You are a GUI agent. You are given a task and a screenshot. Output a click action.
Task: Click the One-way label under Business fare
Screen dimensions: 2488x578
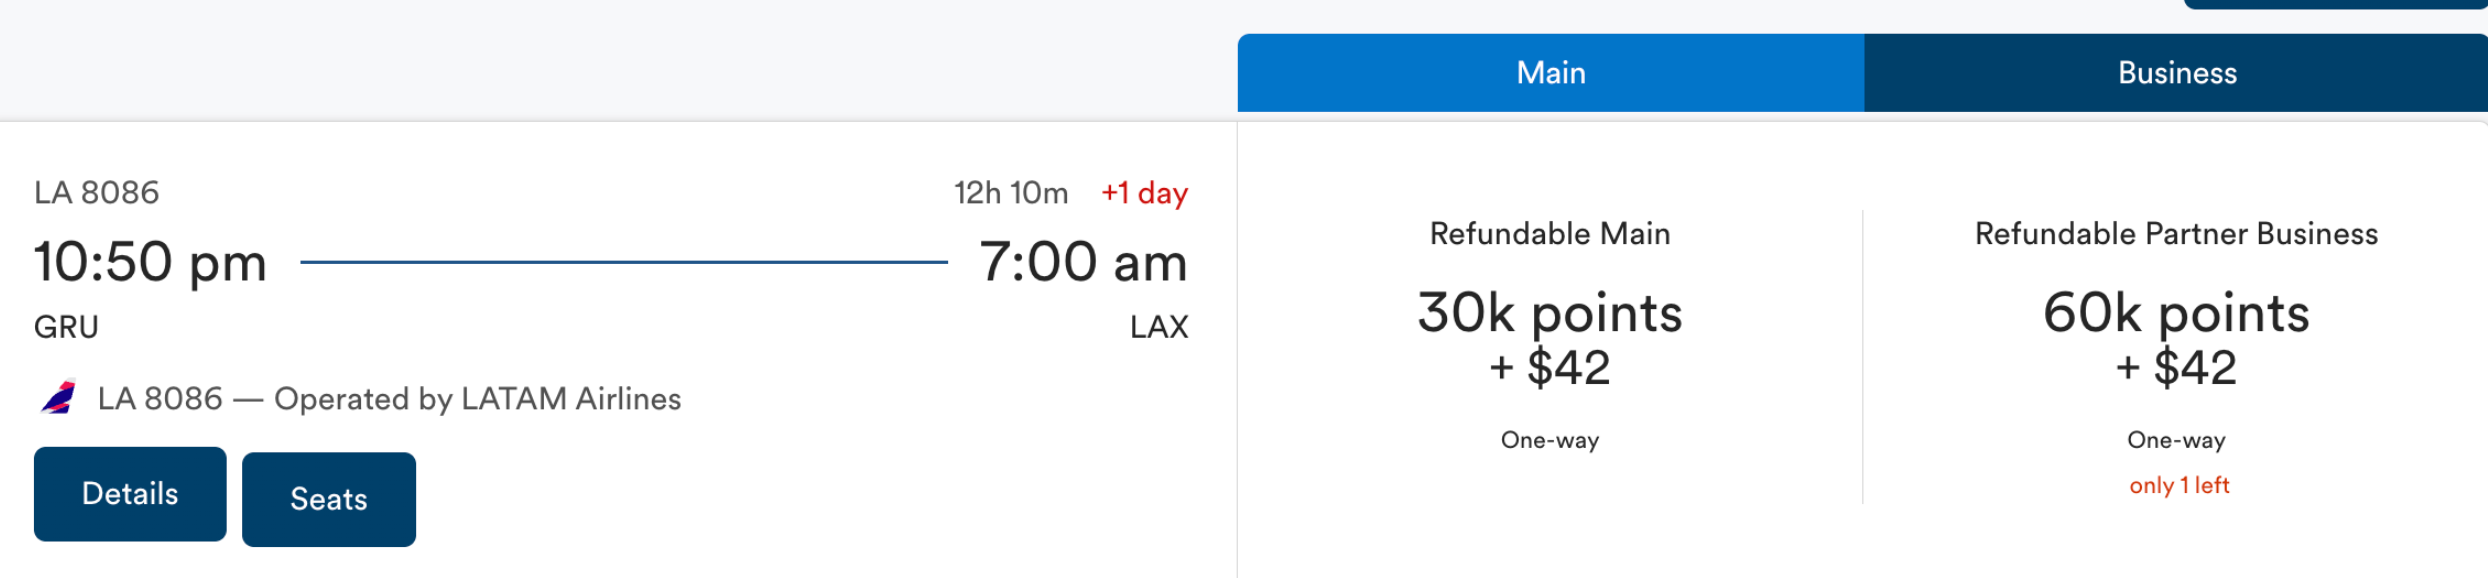pyautogui.click(x=2176, y=440)
